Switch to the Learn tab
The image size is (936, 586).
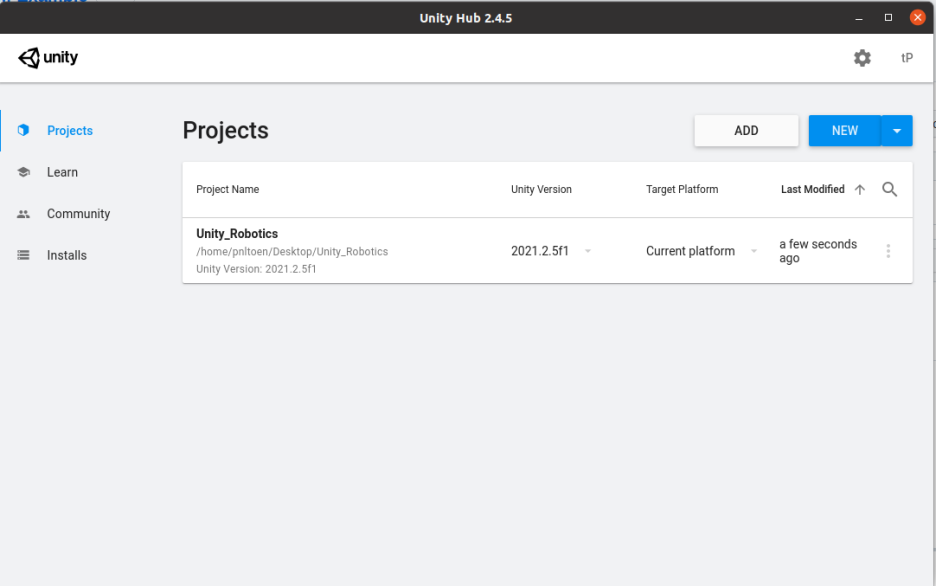coord(62,172)
